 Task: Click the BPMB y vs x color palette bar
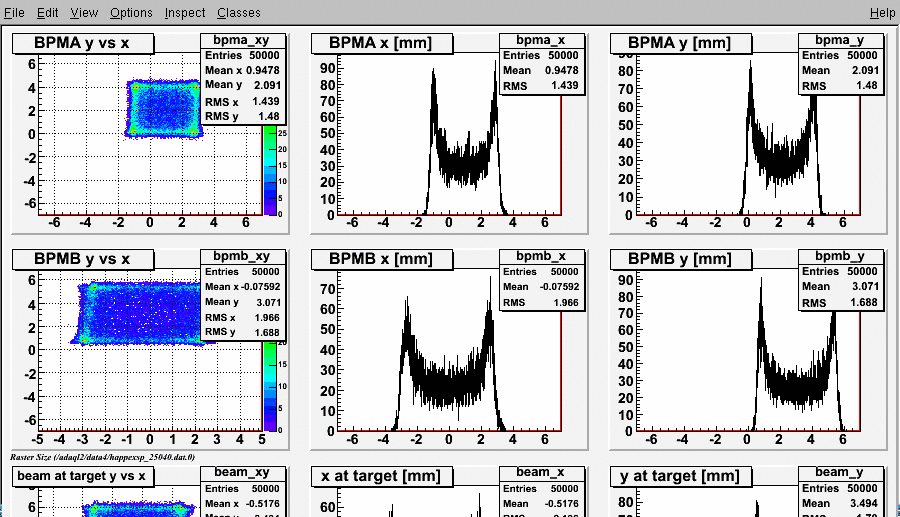[x=270, y=386]
